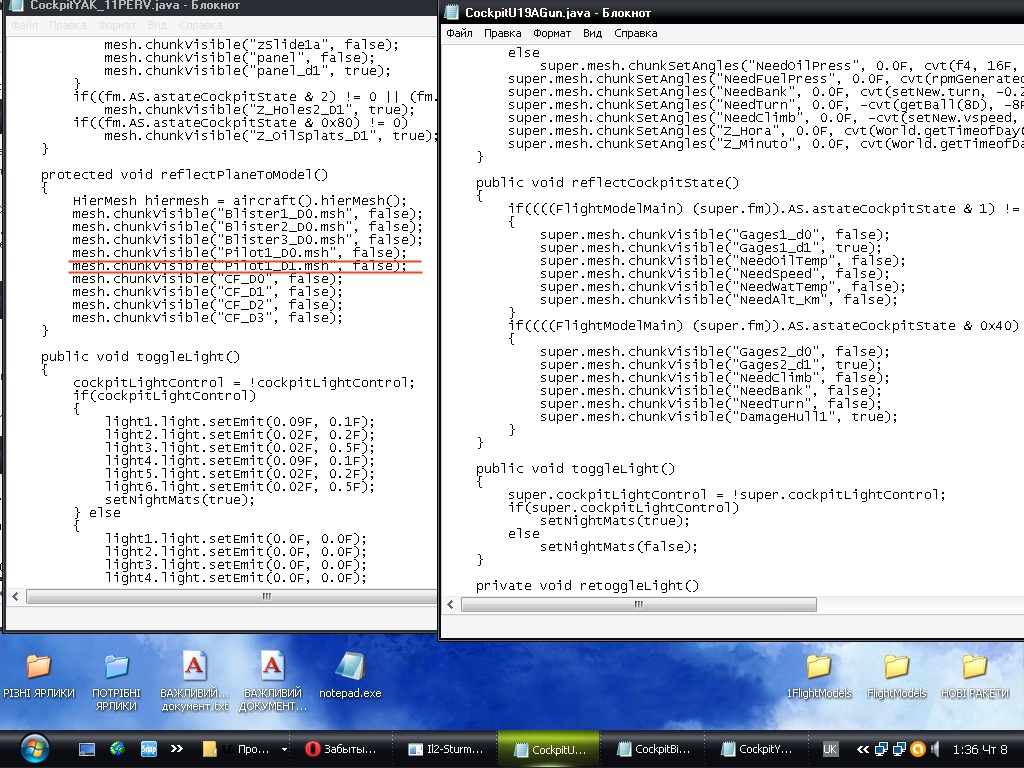The image size is (1024, 768).
Task: Click the chunkVisible "CF_D3" code line
Action: click(207, 317)
